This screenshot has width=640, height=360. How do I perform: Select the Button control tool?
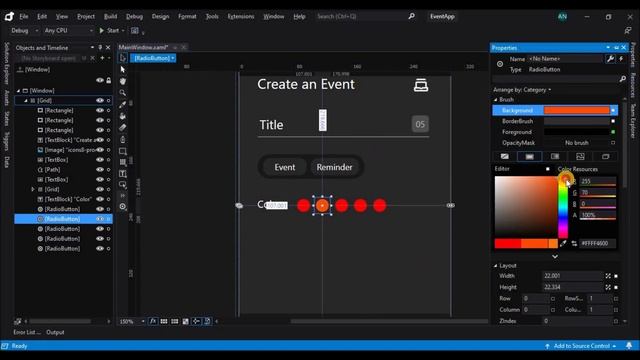click(x=122, y=184)
